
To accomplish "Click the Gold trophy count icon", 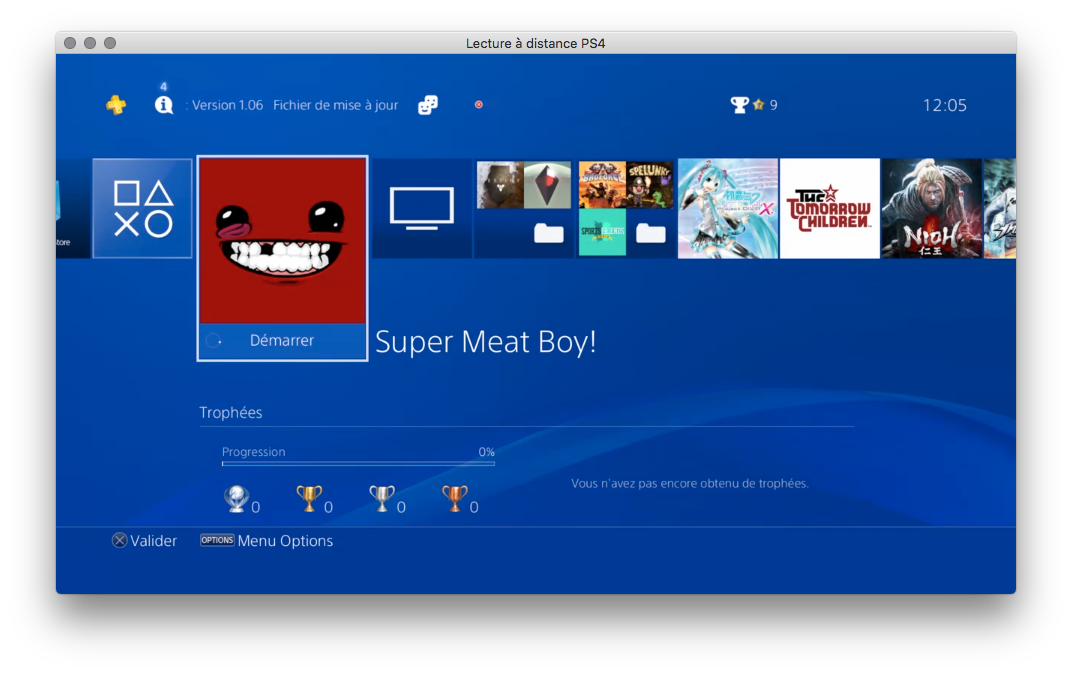I will click(x=309, y=498).
